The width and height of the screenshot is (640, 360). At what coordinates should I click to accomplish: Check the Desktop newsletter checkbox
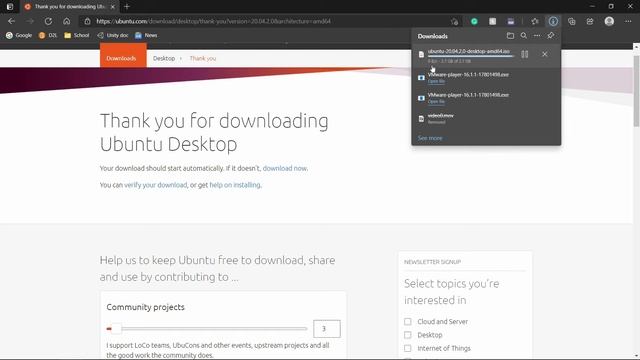coord(407,335)
